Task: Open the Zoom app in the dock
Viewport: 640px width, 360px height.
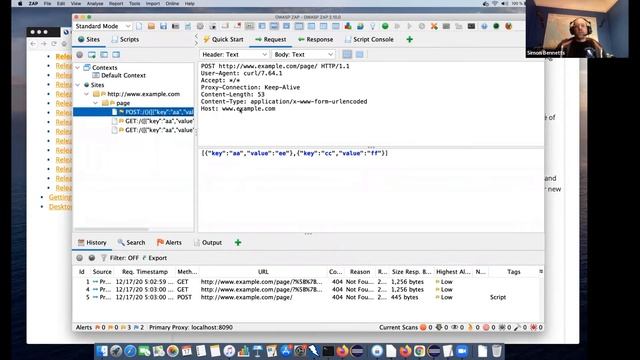Action: (462, 351)
